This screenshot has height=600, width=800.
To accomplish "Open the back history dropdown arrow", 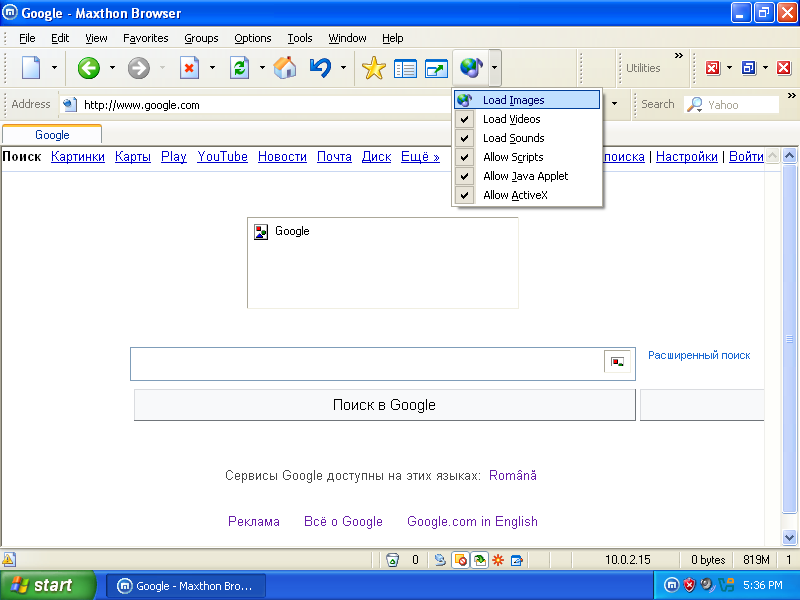I will coord(112,68).
